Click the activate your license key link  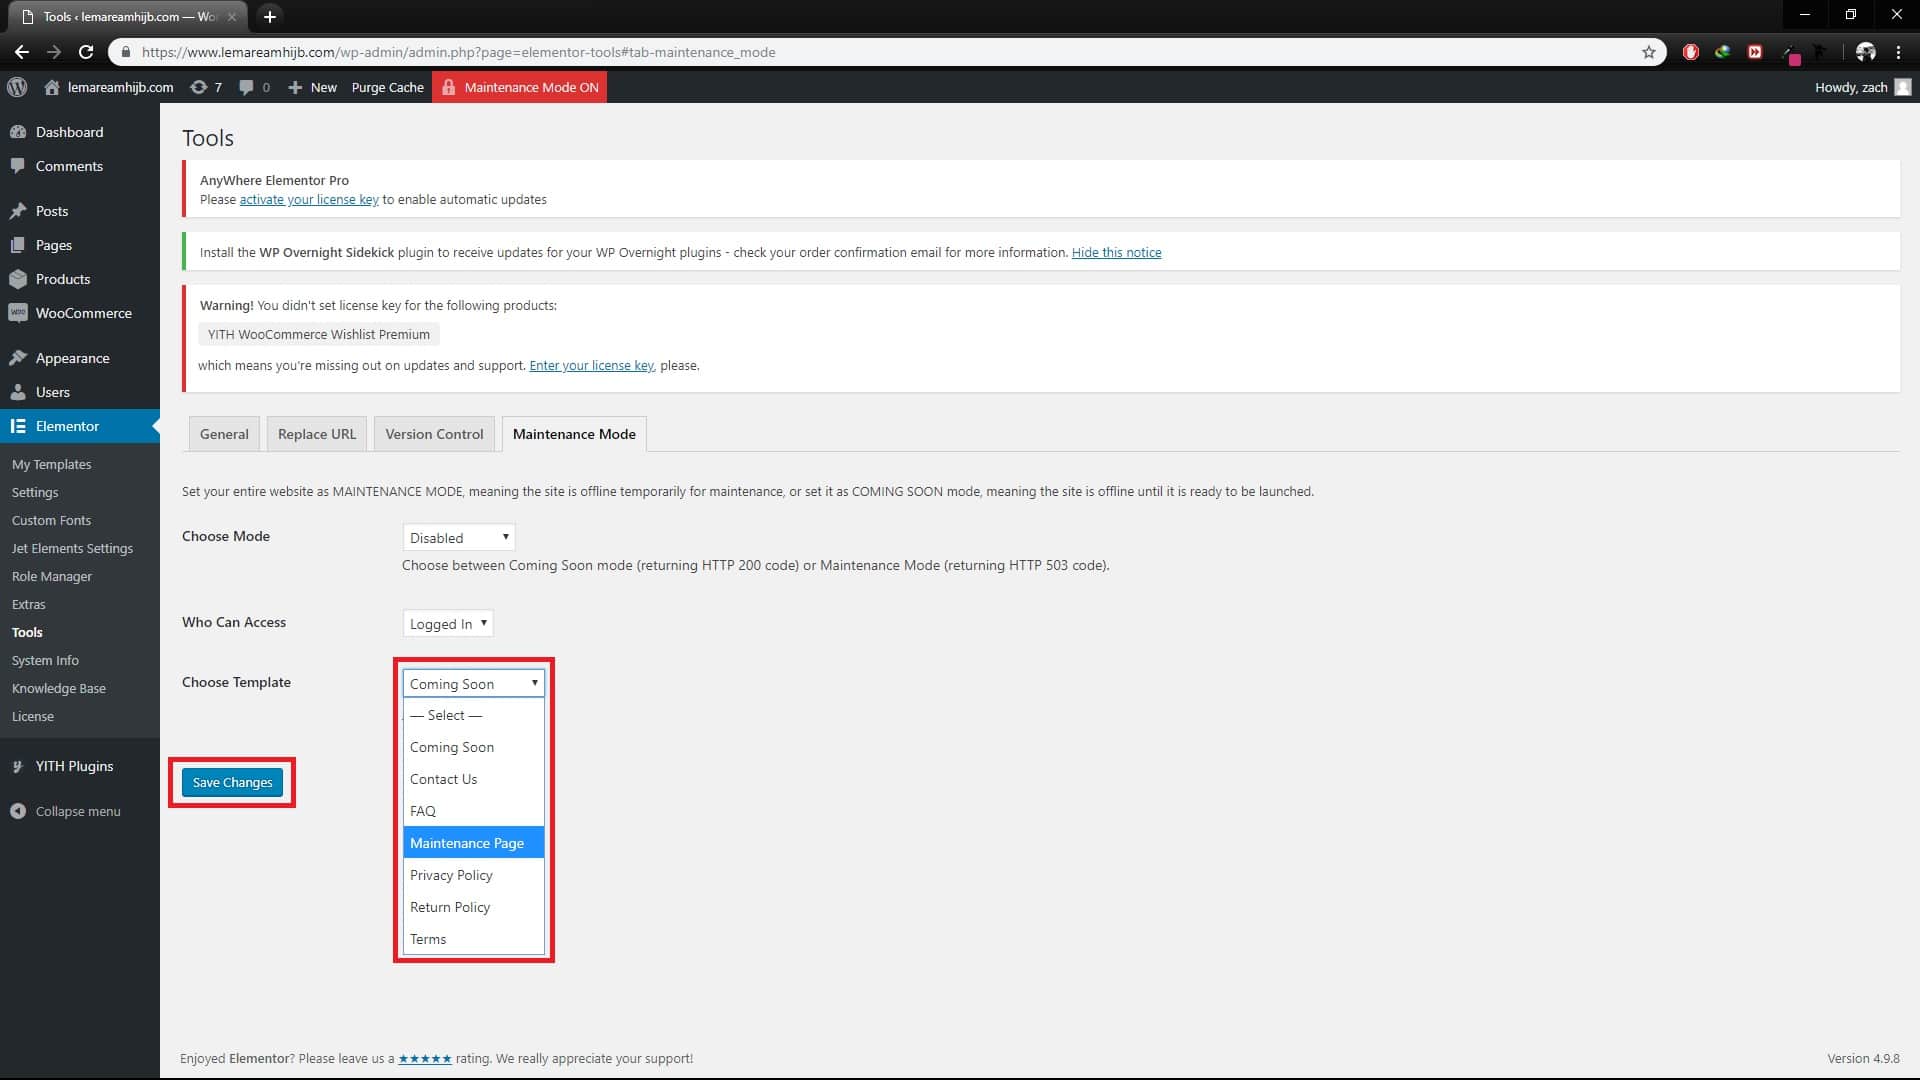point(309,199)
